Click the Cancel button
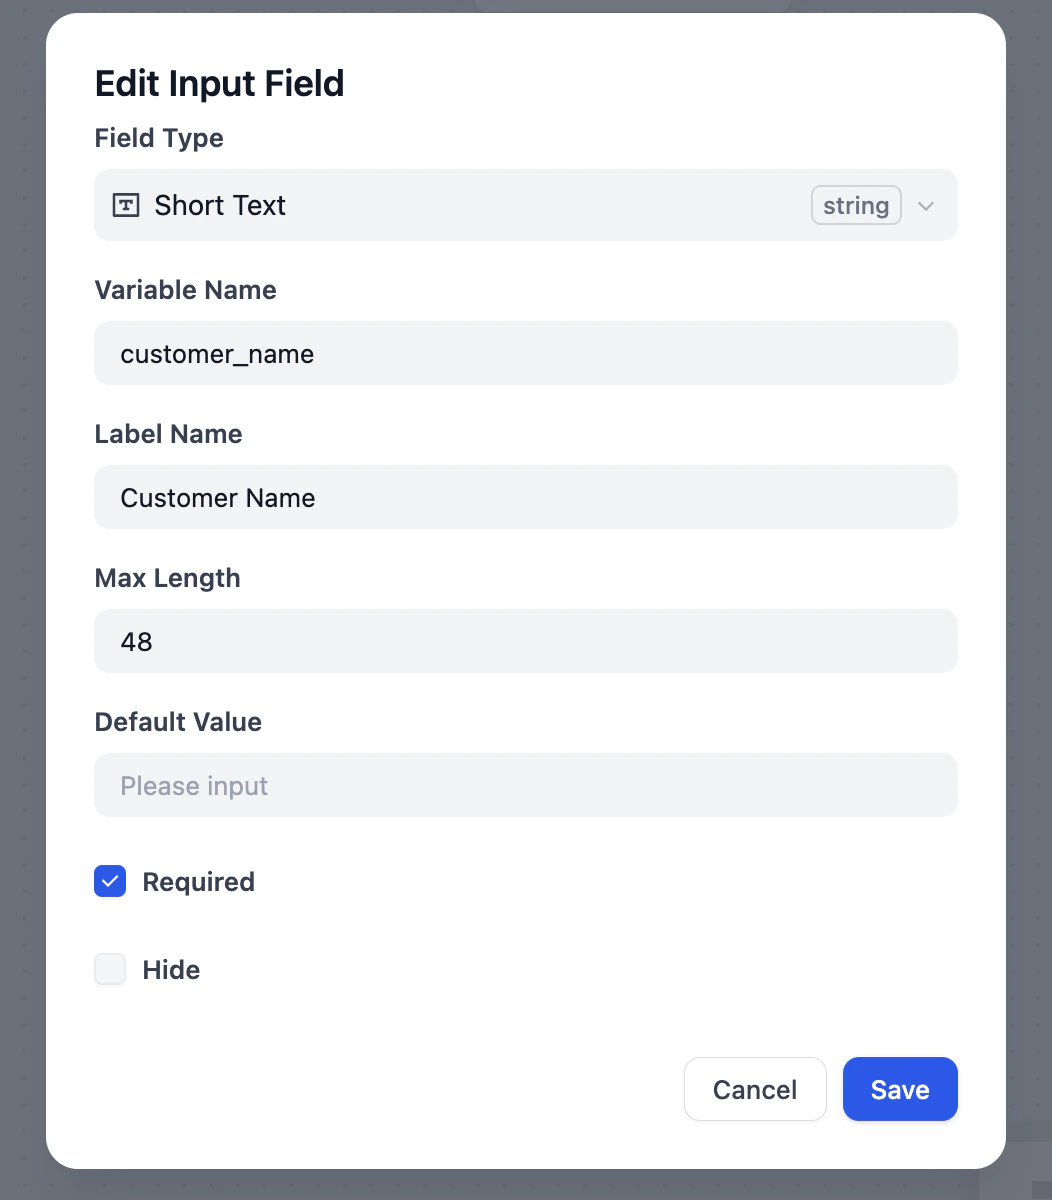The image size is (1052, 1200). click(755, 1089)
